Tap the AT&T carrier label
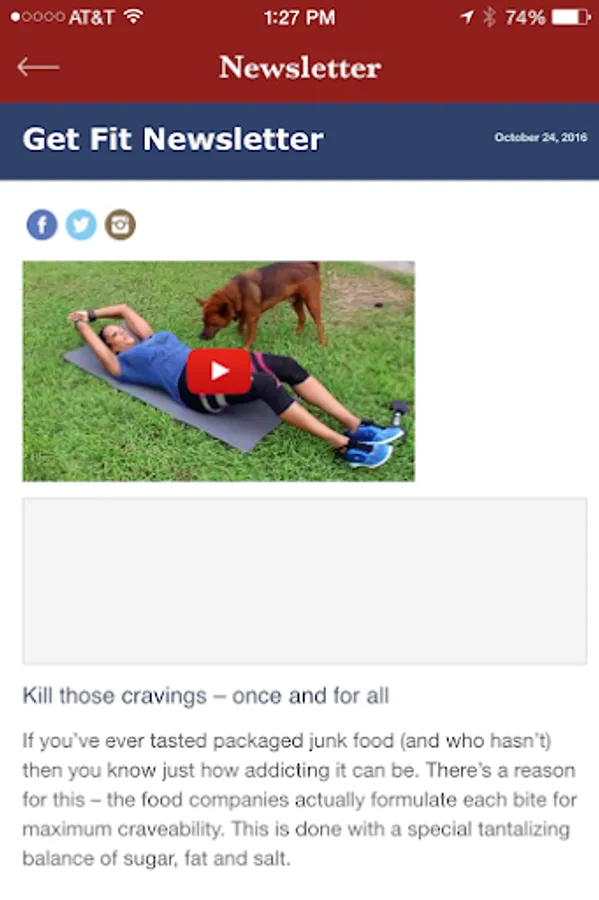 [92, 17]
